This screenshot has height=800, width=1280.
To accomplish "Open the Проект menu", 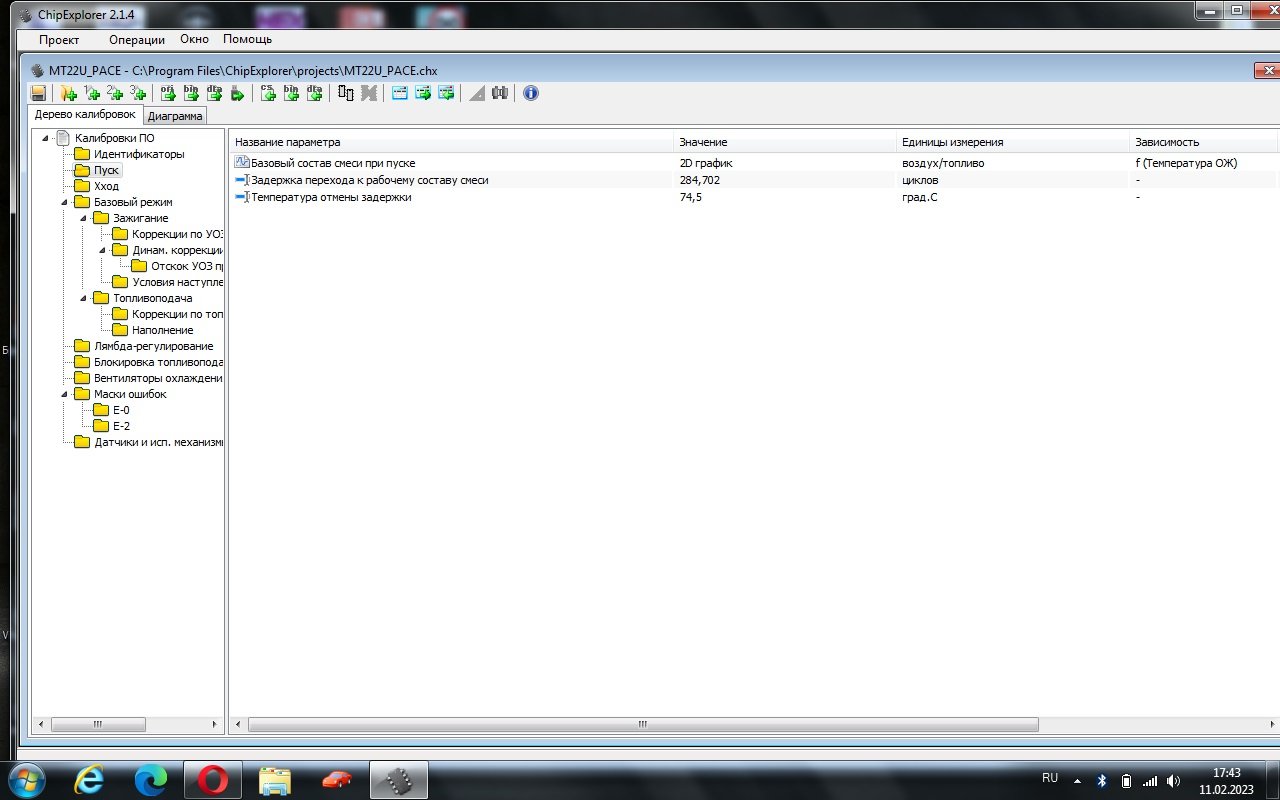I will point(59,40).
